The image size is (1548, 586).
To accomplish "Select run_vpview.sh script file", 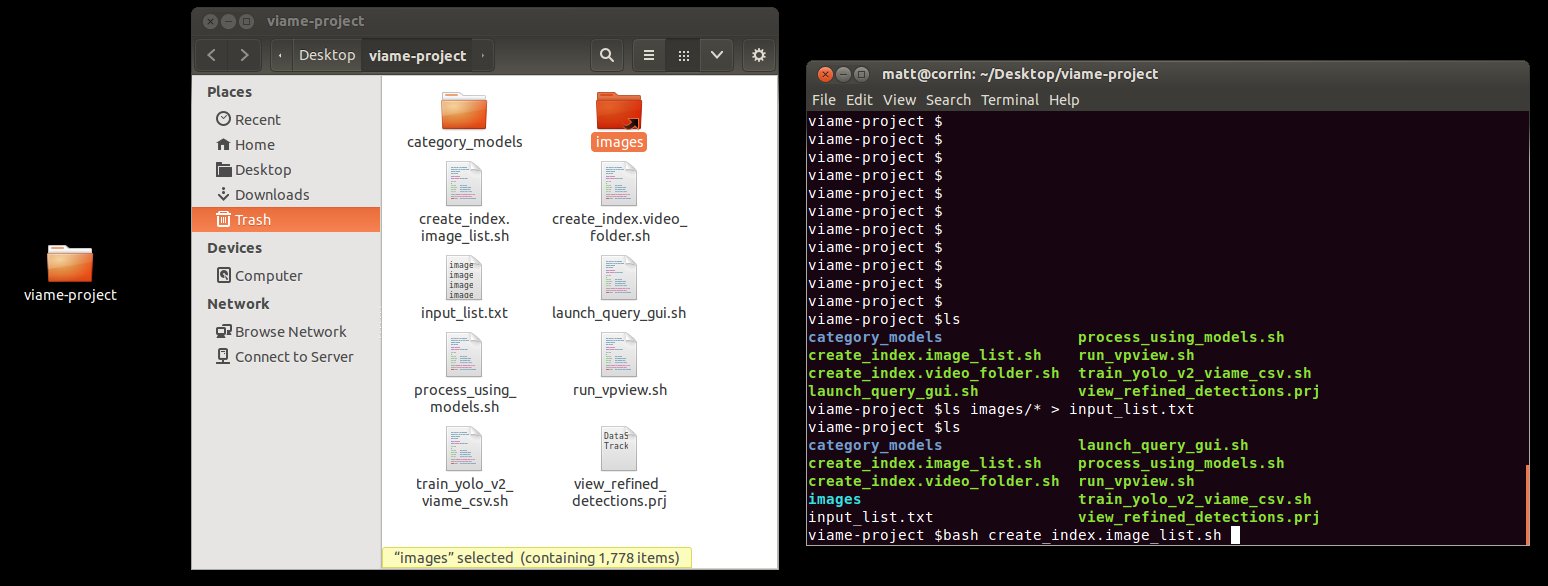I will 619,354.
